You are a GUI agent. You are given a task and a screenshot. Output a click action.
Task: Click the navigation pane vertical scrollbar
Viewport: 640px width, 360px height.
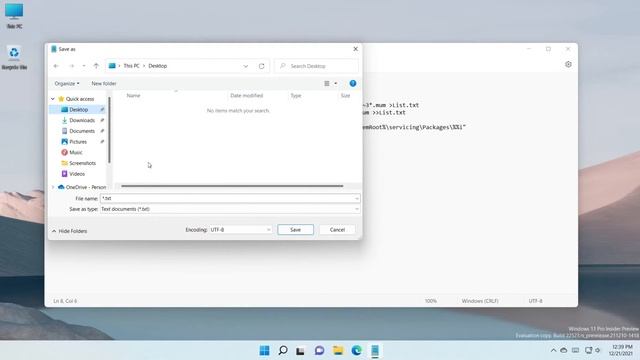[x=109, y=130]
